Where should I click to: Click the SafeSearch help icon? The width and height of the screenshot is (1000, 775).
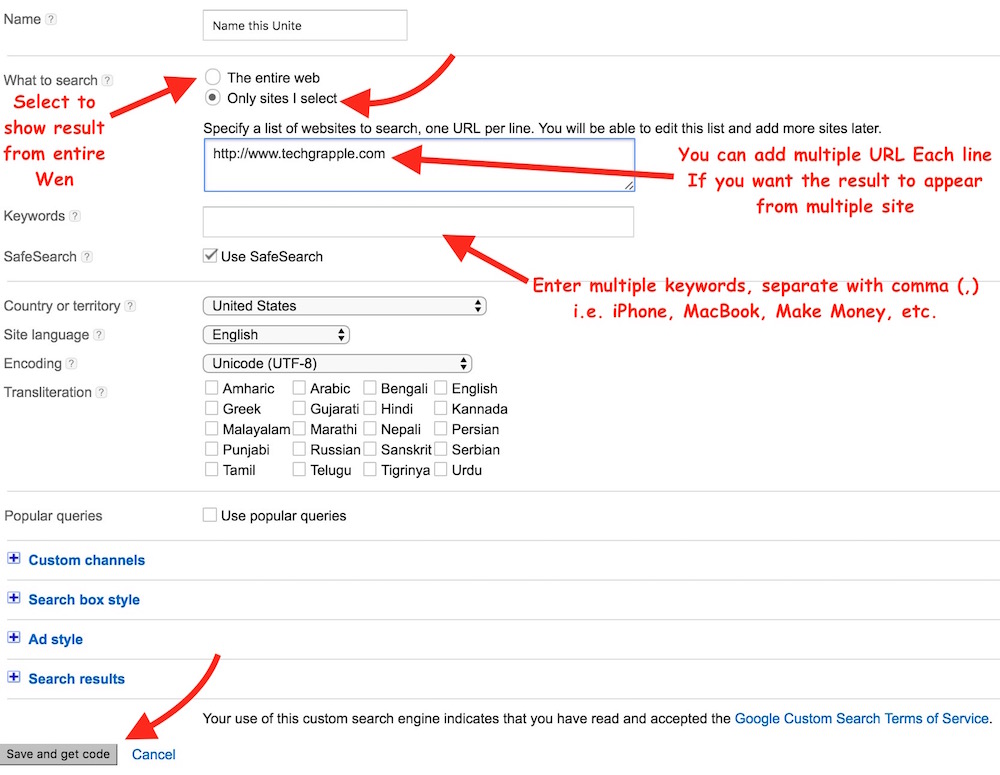click(87, 257)
